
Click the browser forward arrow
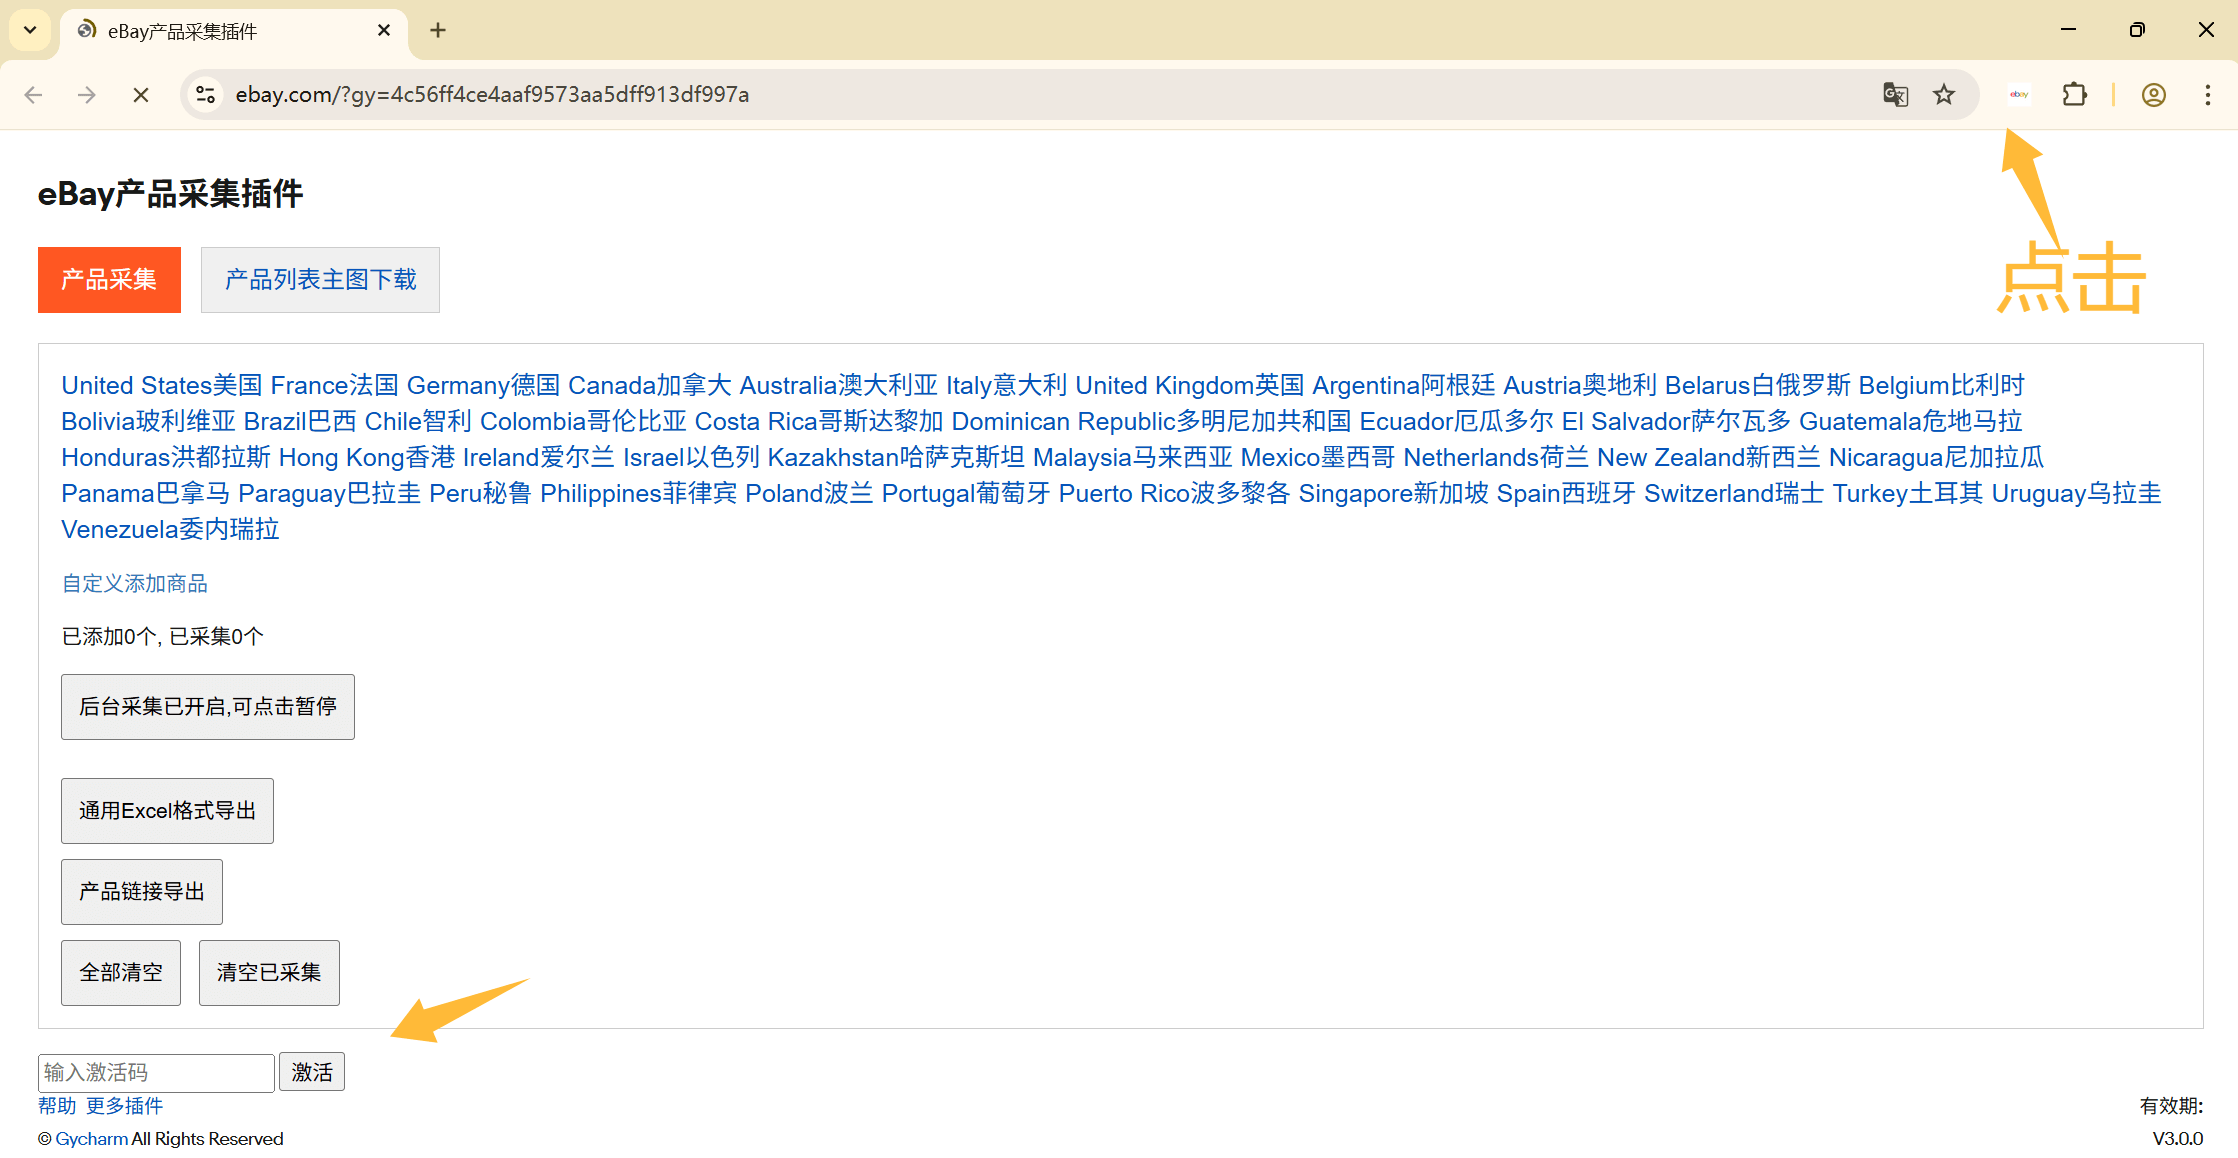coord(87,95)
